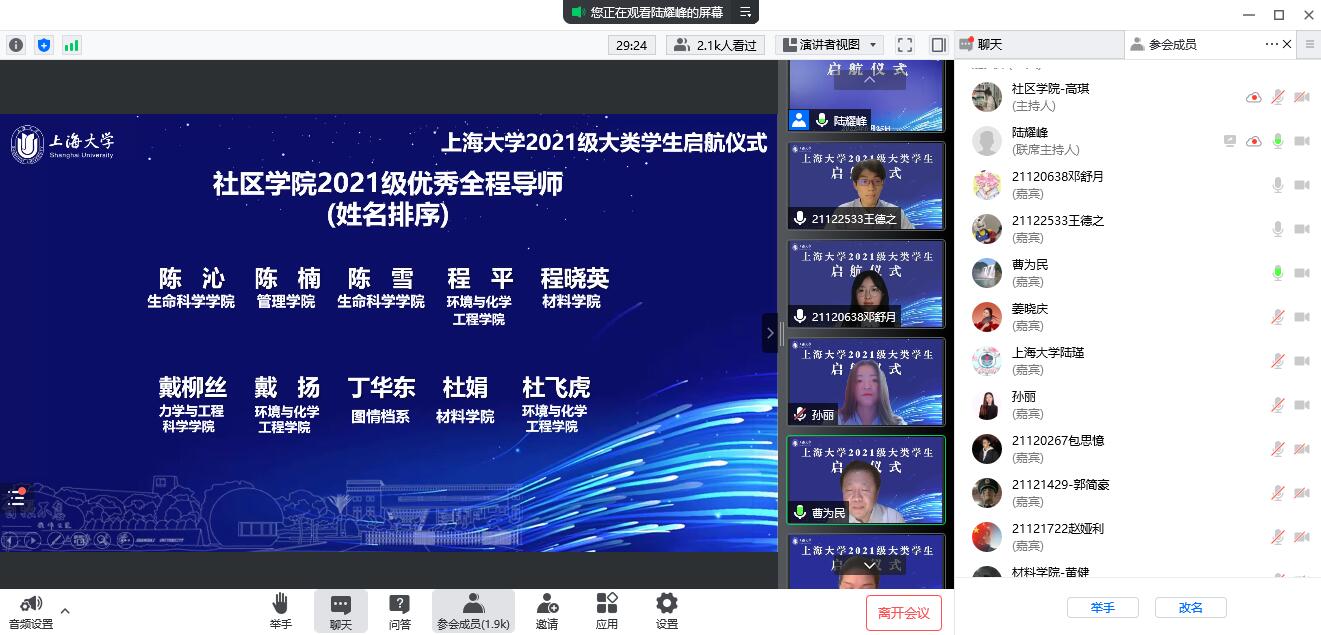Open the 应用 apps icon
This screenshot has height=635, width=1321.
tap(607, 611)
